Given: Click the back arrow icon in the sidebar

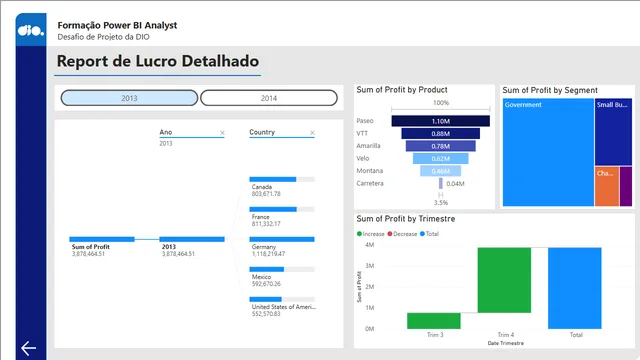Looking at the screenshot, I should (29, 348).
